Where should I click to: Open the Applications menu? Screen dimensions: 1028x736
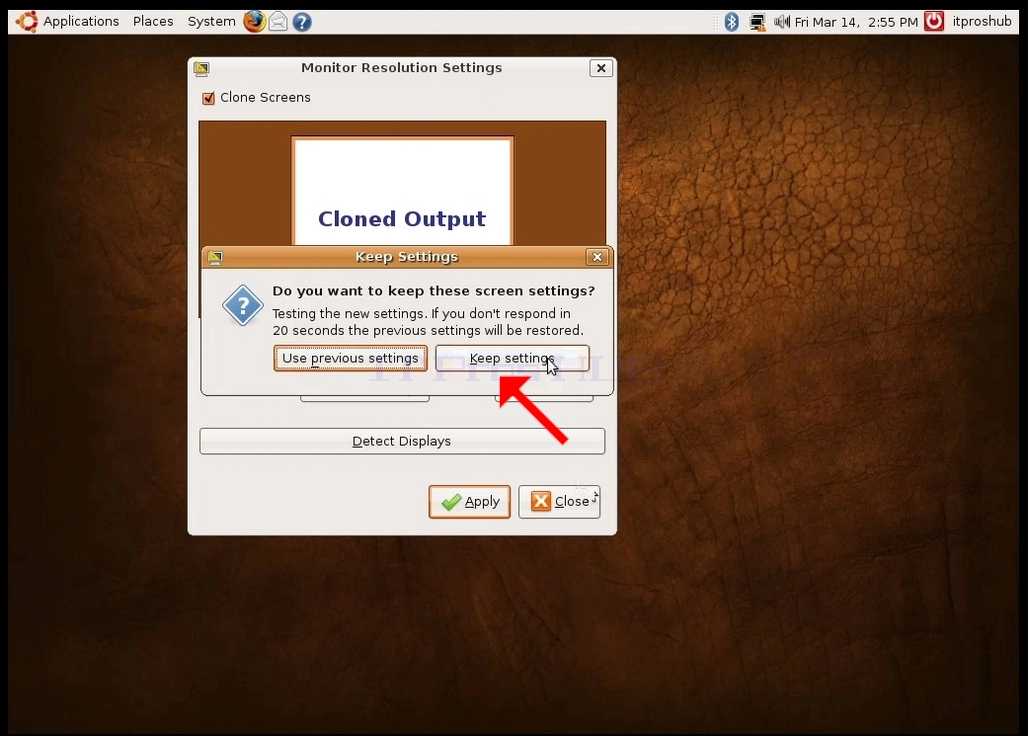(81, 21)
